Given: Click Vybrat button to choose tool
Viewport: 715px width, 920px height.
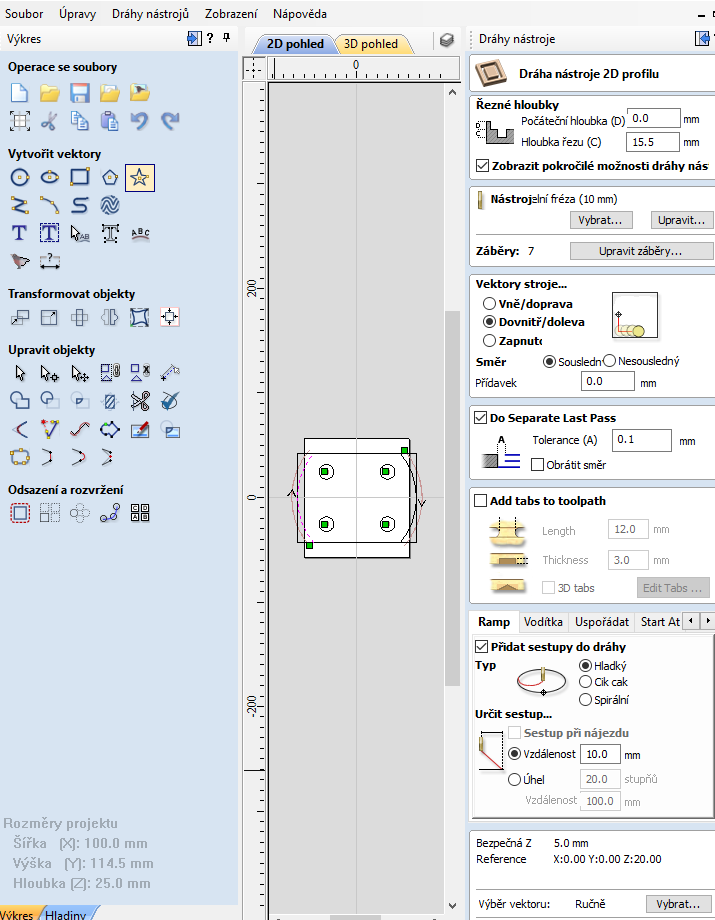Looking at the screenshot, I should coord(600,220).
